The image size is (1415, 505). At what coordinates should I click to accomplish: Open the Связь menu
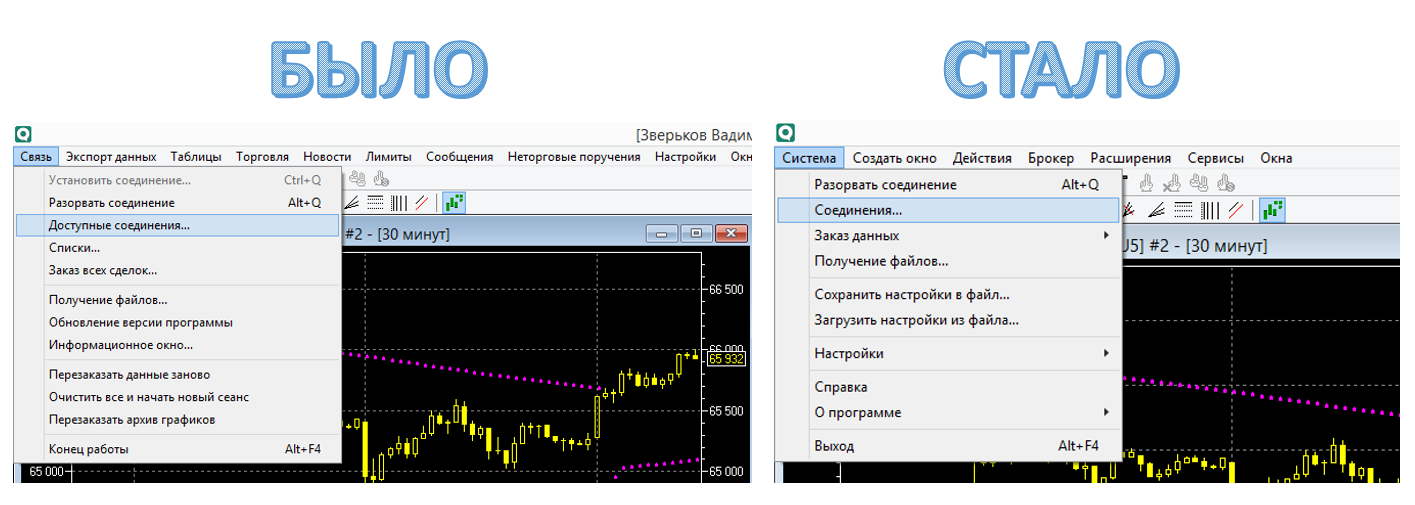click(x=37, y=157)
